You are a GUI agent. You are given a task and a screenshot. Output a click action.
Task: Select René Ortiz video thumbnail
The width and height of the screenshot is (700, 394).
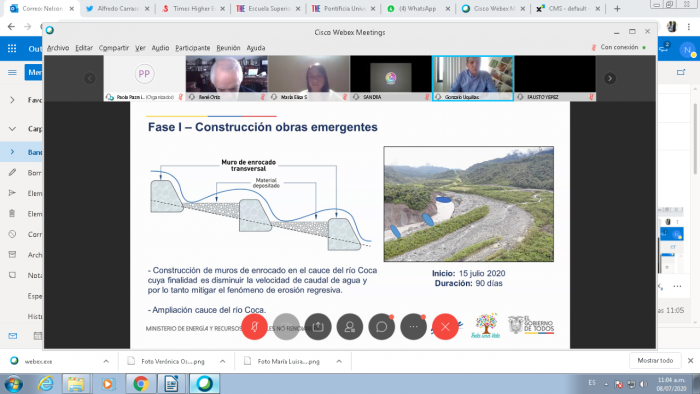click(227, 79)
